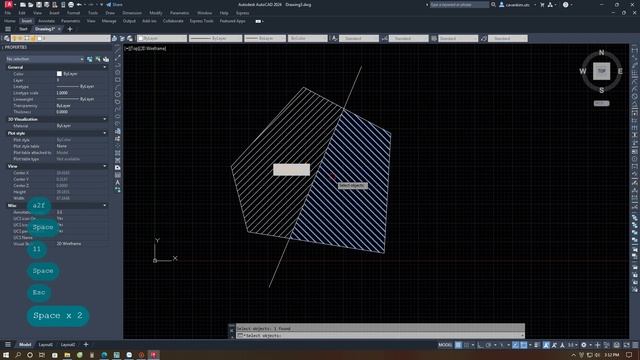Click the Table Style icon in Styles toolbar
The image size is (640, 360).
434,38
